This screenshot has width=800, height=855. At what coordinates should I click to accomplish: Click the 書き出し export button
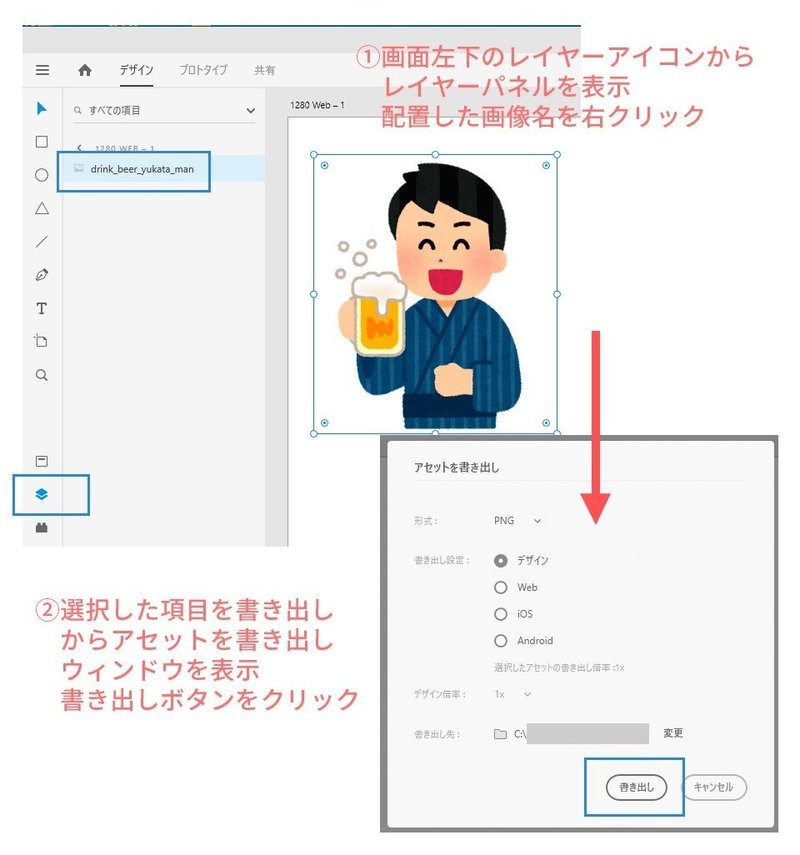click(636, 787)
